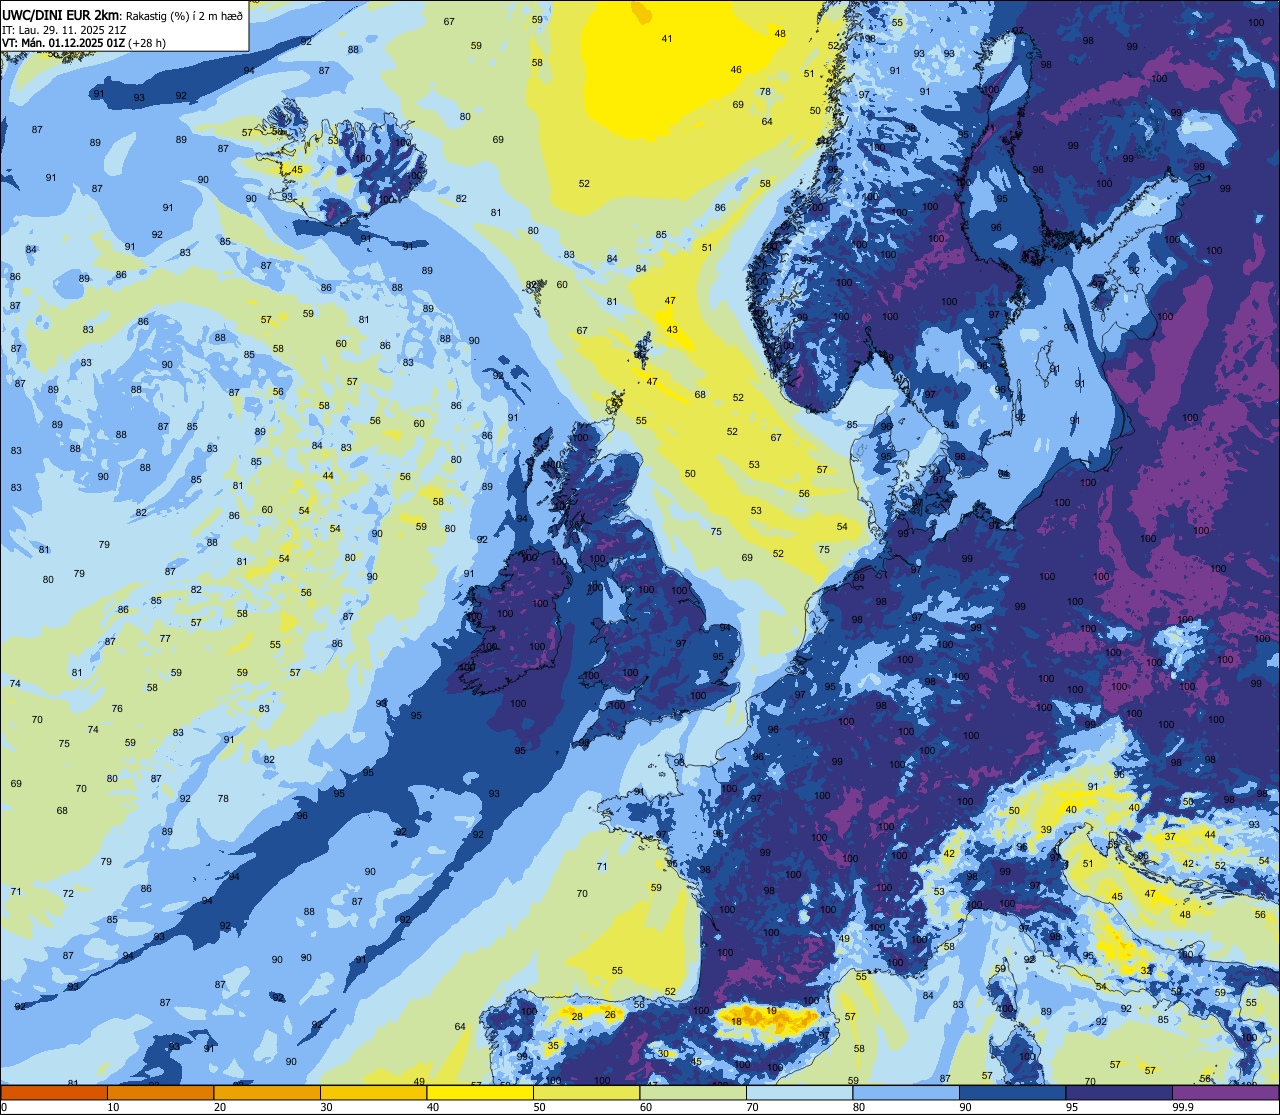Click the legend scale label '30'
The width and height of the screenshot is (1280, 1115).
[x=326, y=1107]
